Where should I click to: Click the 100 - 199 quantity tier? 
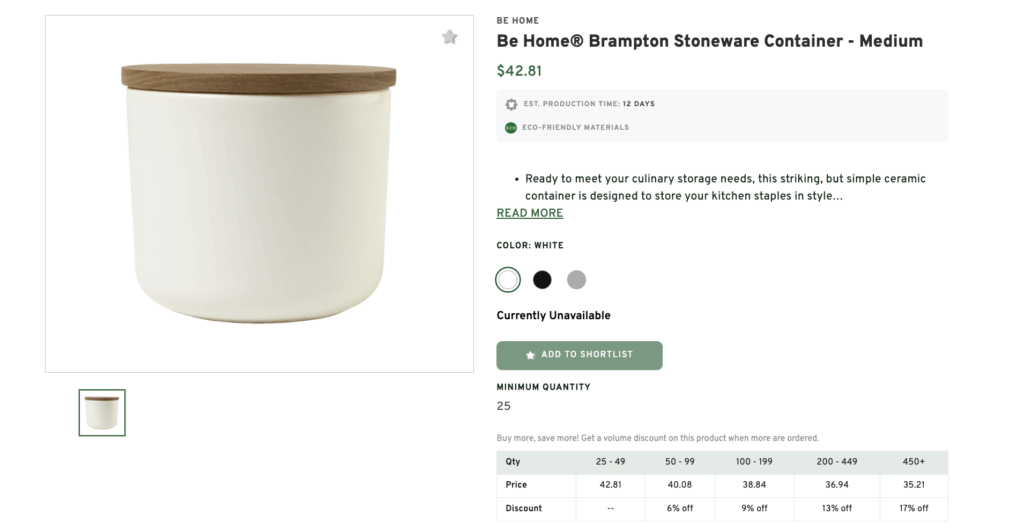tap(755, 462)
